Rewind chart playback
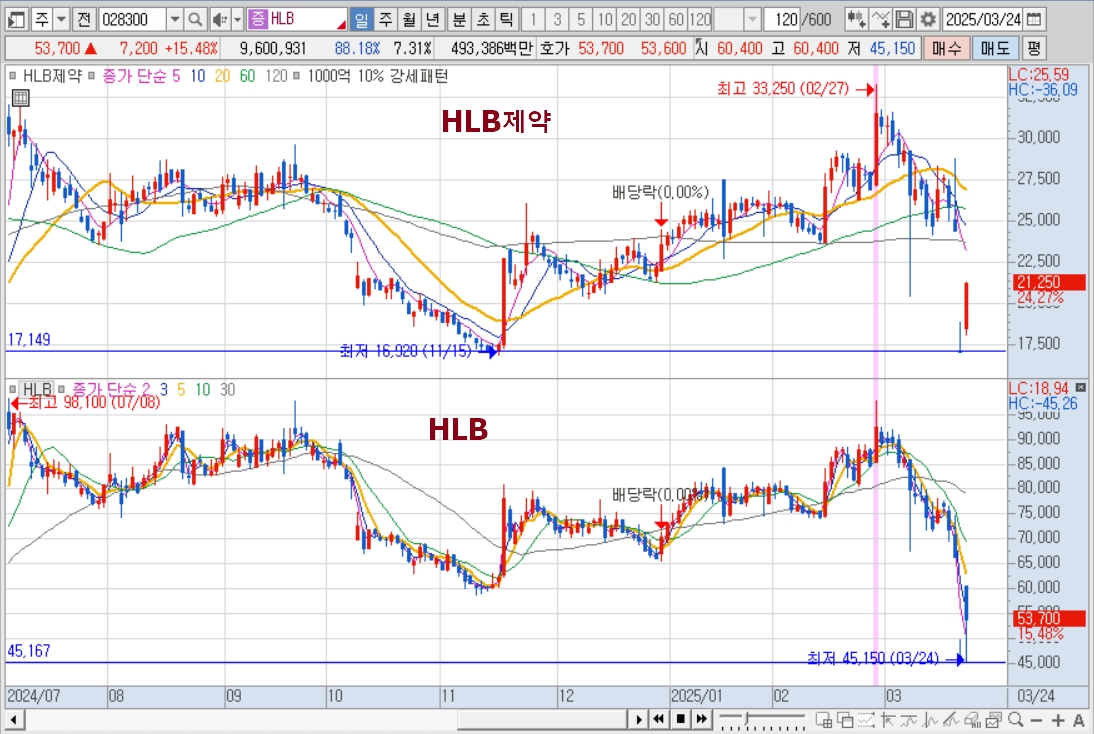1094x734 pixels. point(659,719)
